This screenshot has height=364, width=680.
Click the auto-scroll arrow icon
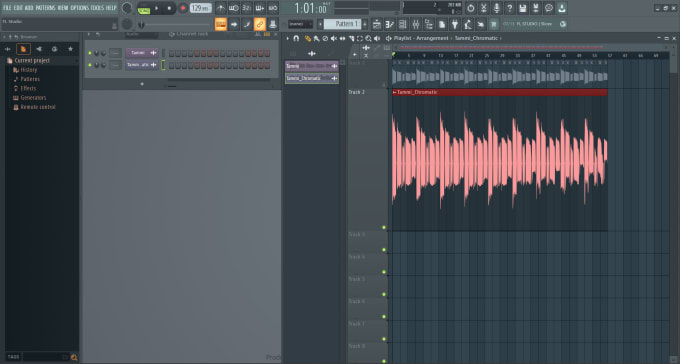[x=234, y=24]
